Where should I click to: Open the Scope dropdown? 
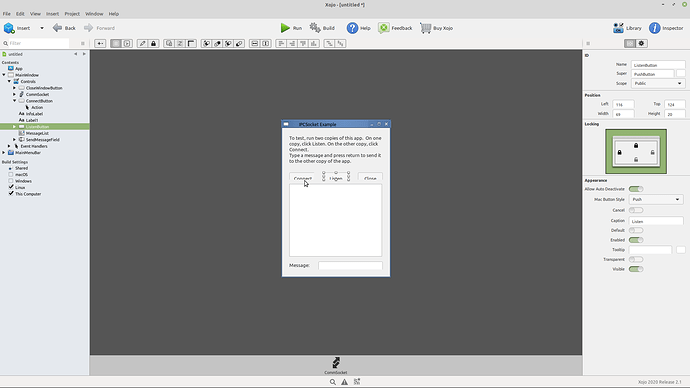pos(658,83)
